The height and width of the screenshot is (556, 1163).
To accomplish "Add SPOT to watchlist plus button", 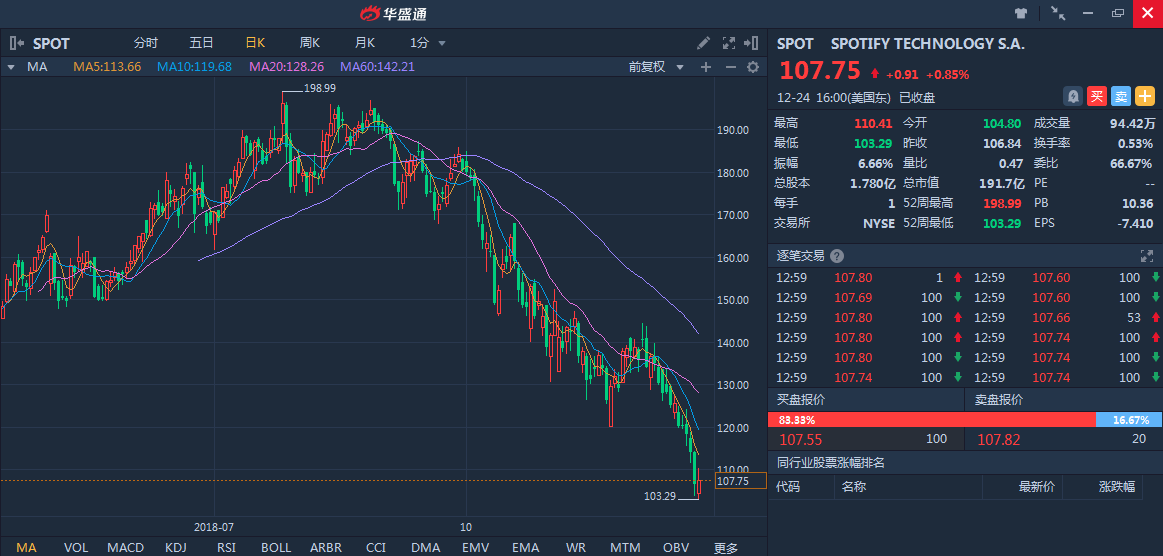I will click(x=1145, y=96).
